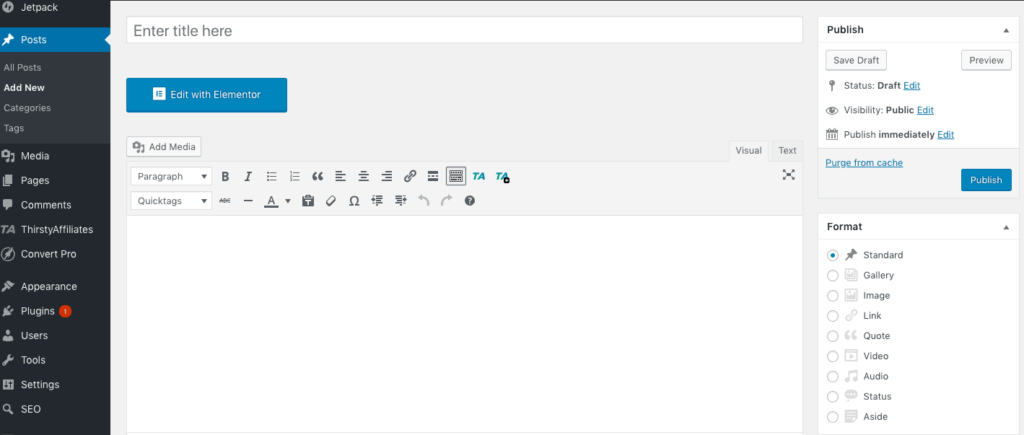
Task: Open the Paragraph format dropdown
Action: pyautogui.click(x=171, y=176)
